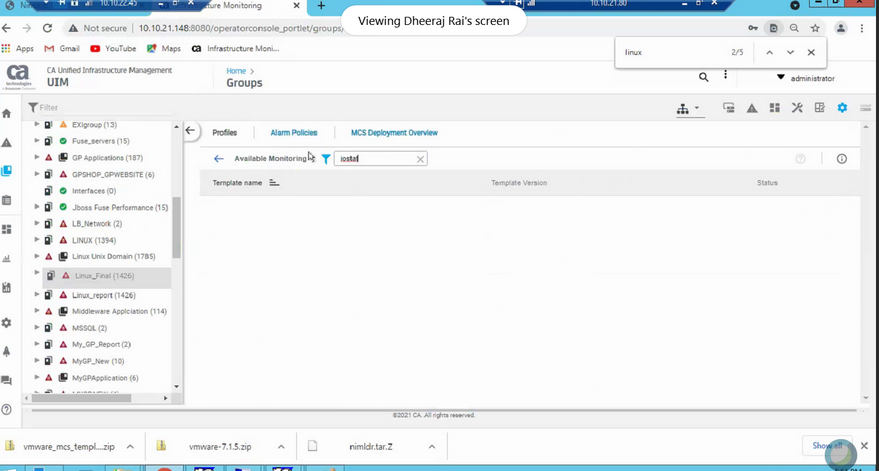This screenshot has height=471, width=879.
Task: Open the MCS Deployment Overview tab
Action: pyautogui.click(x=394, y=133)
